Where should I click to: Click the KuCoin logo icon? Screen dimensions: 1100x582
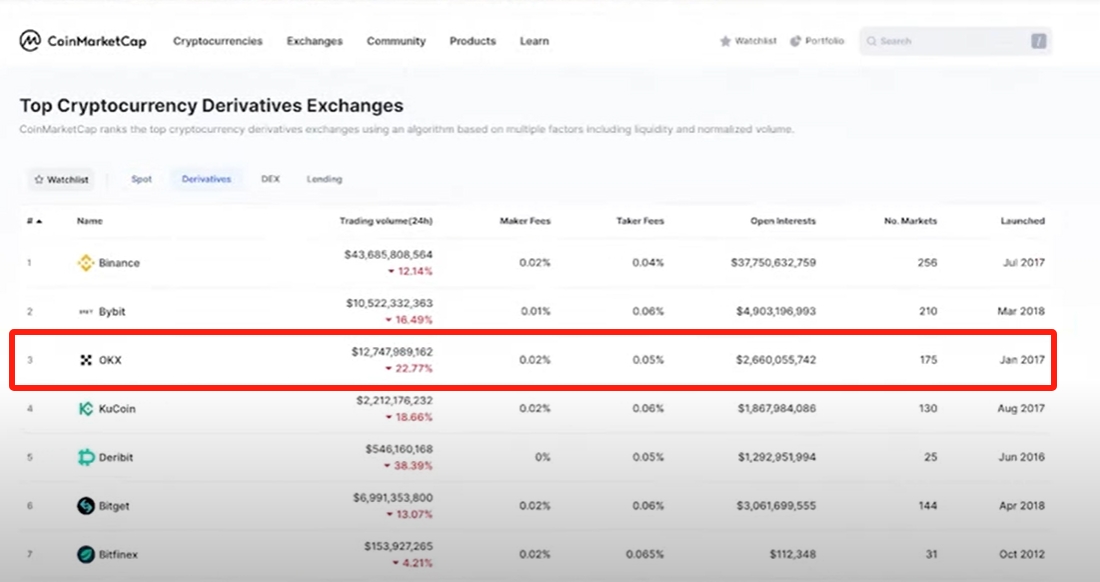(x=86, y=409)
